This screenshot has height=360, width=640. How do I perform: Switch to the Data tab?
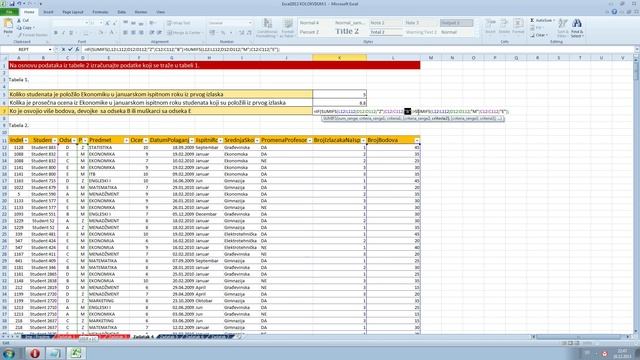(122, 12)
